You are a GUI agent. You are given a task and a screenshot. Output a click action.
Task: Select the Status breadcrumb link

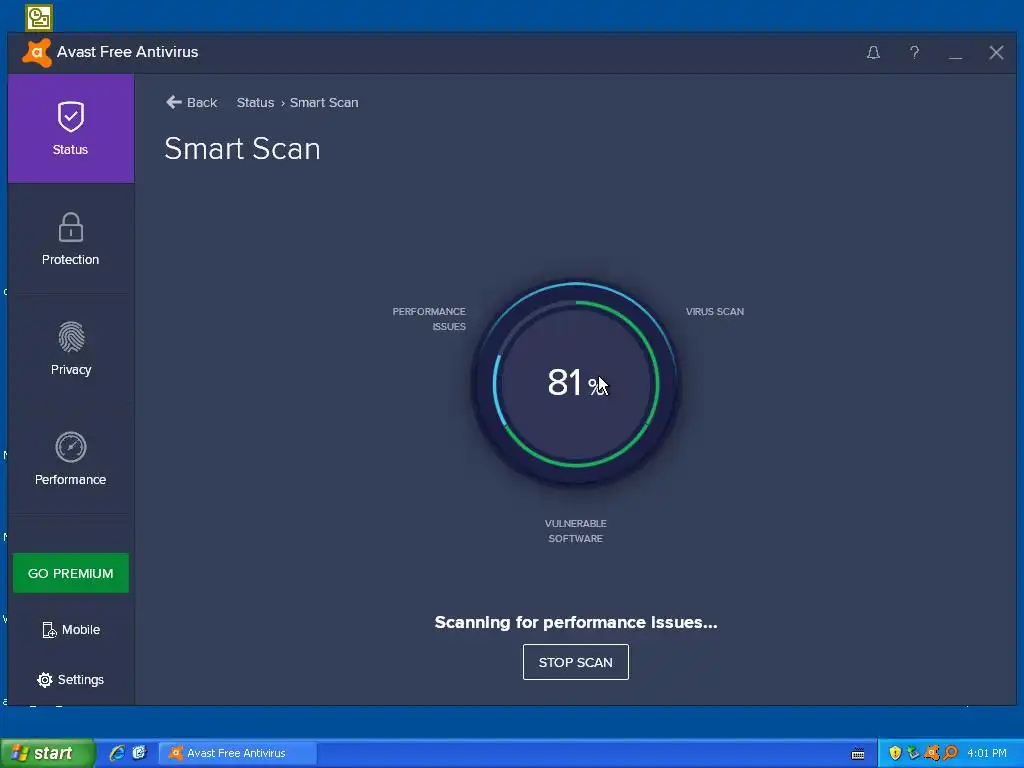coord(255,103)
